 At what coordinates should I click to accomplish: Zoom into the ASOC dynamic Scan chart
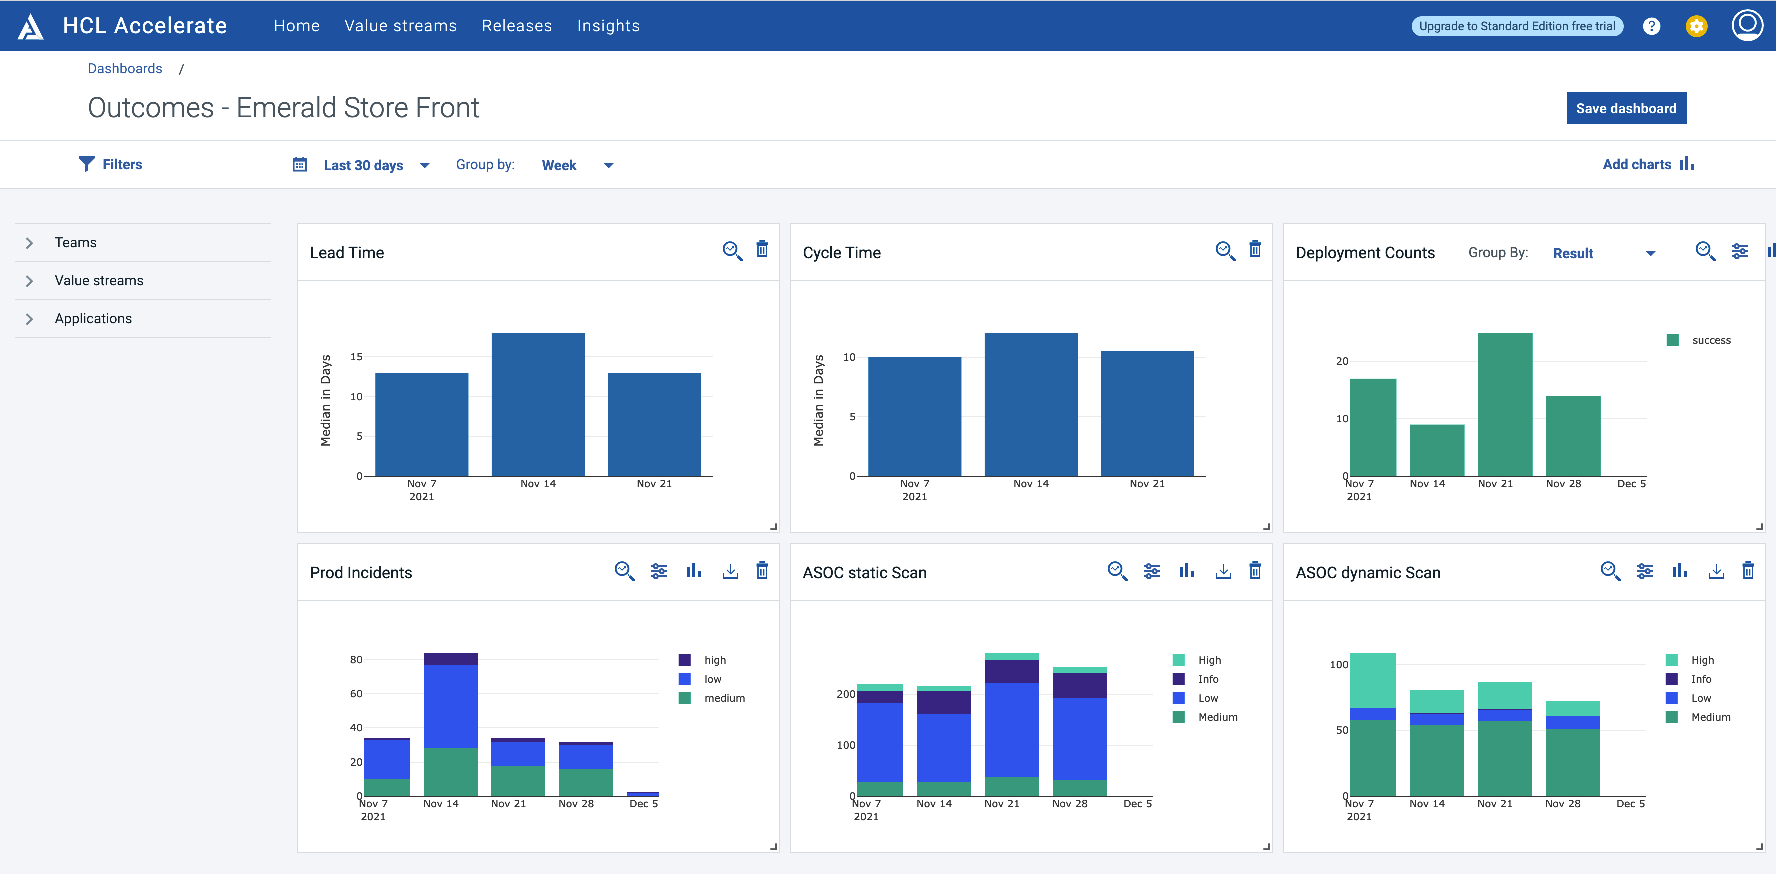(x=1610, y=571)
